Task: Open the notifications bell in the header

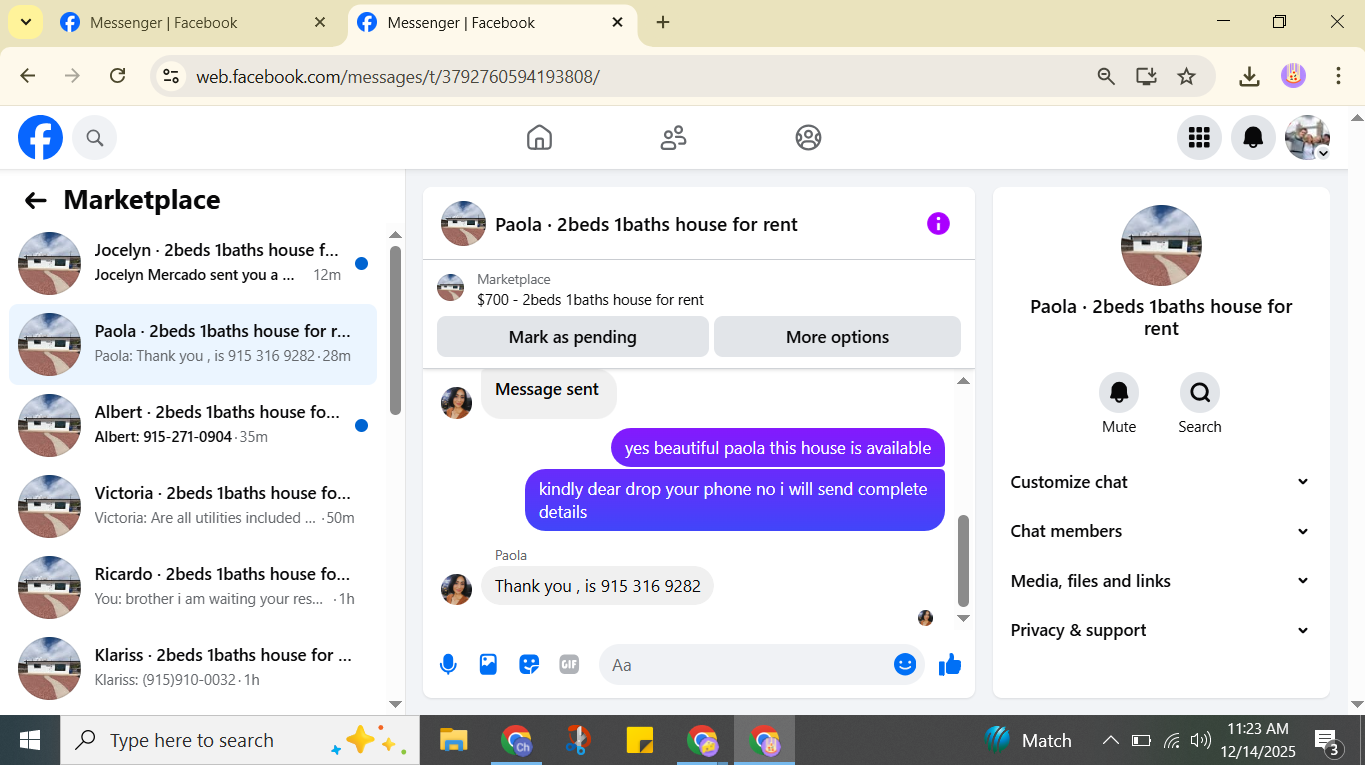Action: pos(1253,138)
